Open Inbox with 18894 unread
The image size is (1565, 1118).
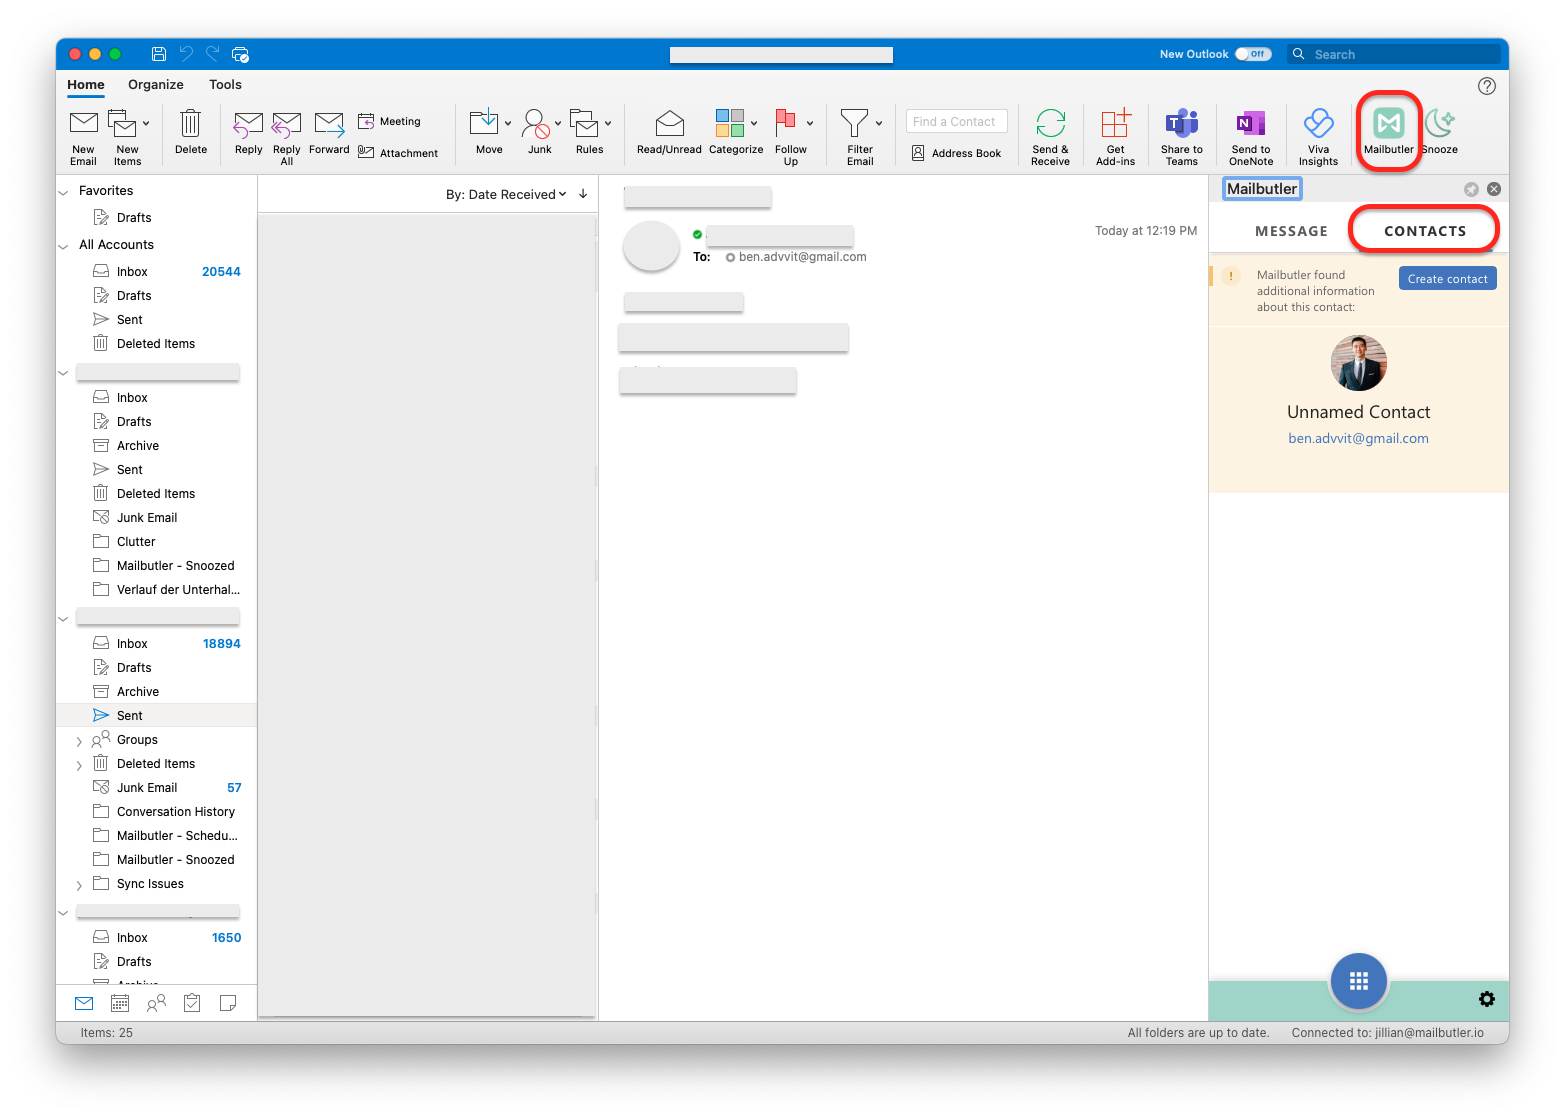click(x=157, y=644)
